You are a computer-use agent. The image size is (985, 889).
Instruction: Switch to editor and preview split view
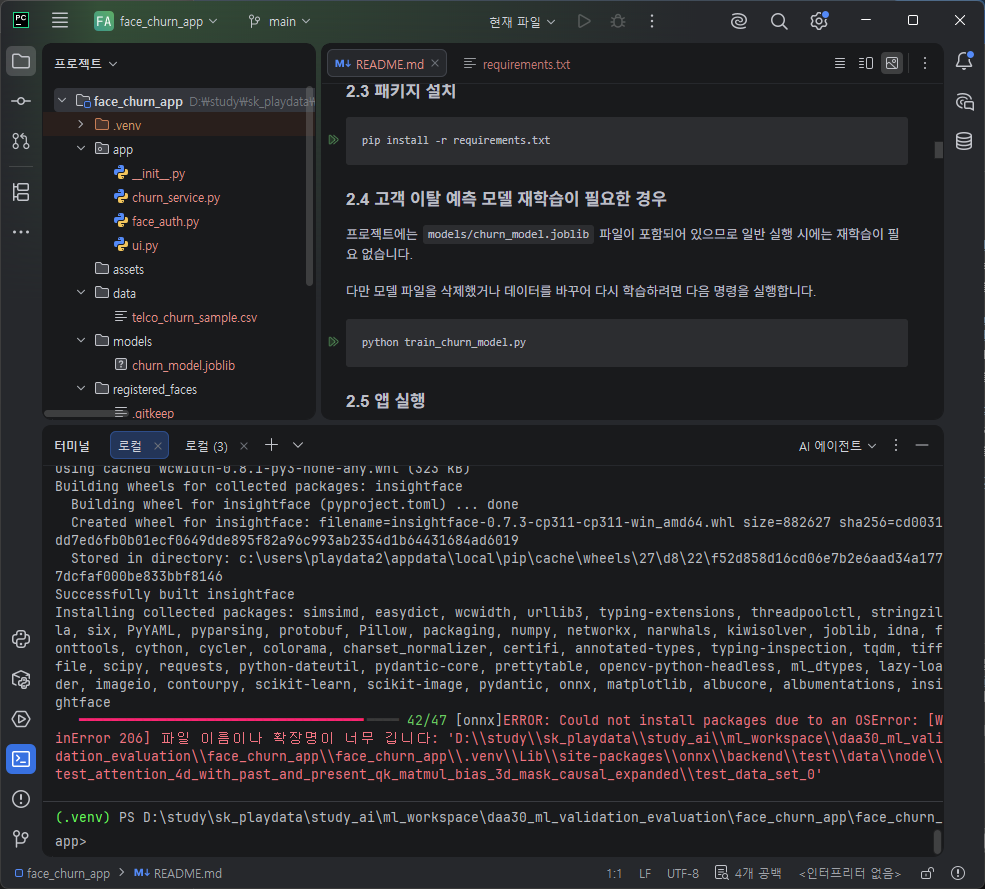(x=866, y=63)
